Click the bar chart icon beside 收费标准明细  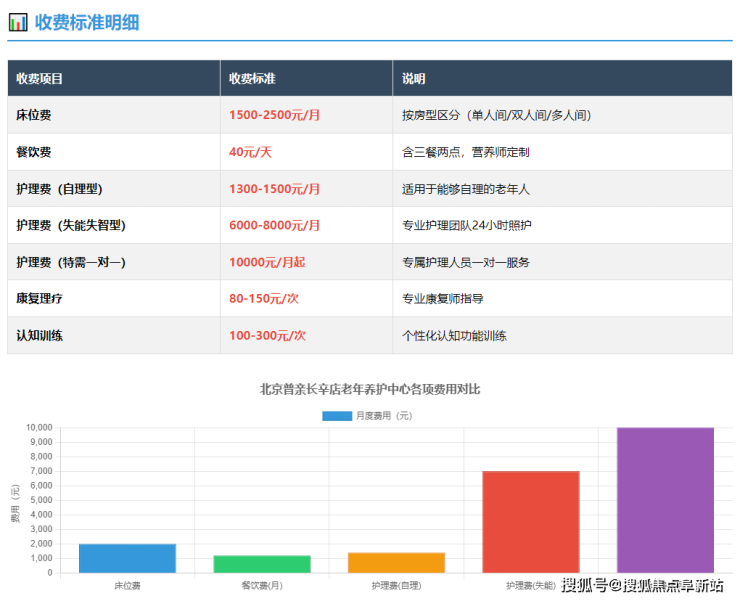pos(18,22)
